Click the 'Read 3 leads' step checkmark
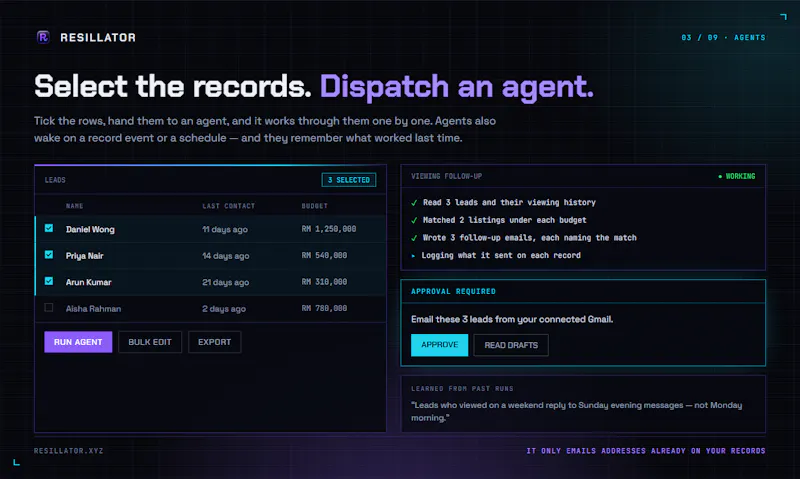 click(414, 203)
